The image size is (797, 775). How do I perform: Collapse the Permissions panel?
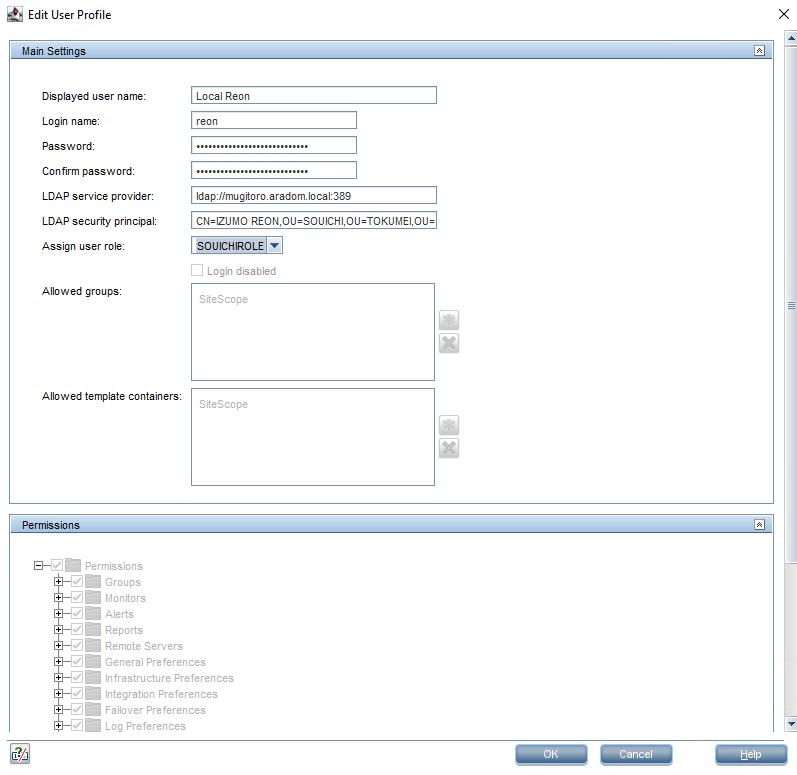coord(759,524)
